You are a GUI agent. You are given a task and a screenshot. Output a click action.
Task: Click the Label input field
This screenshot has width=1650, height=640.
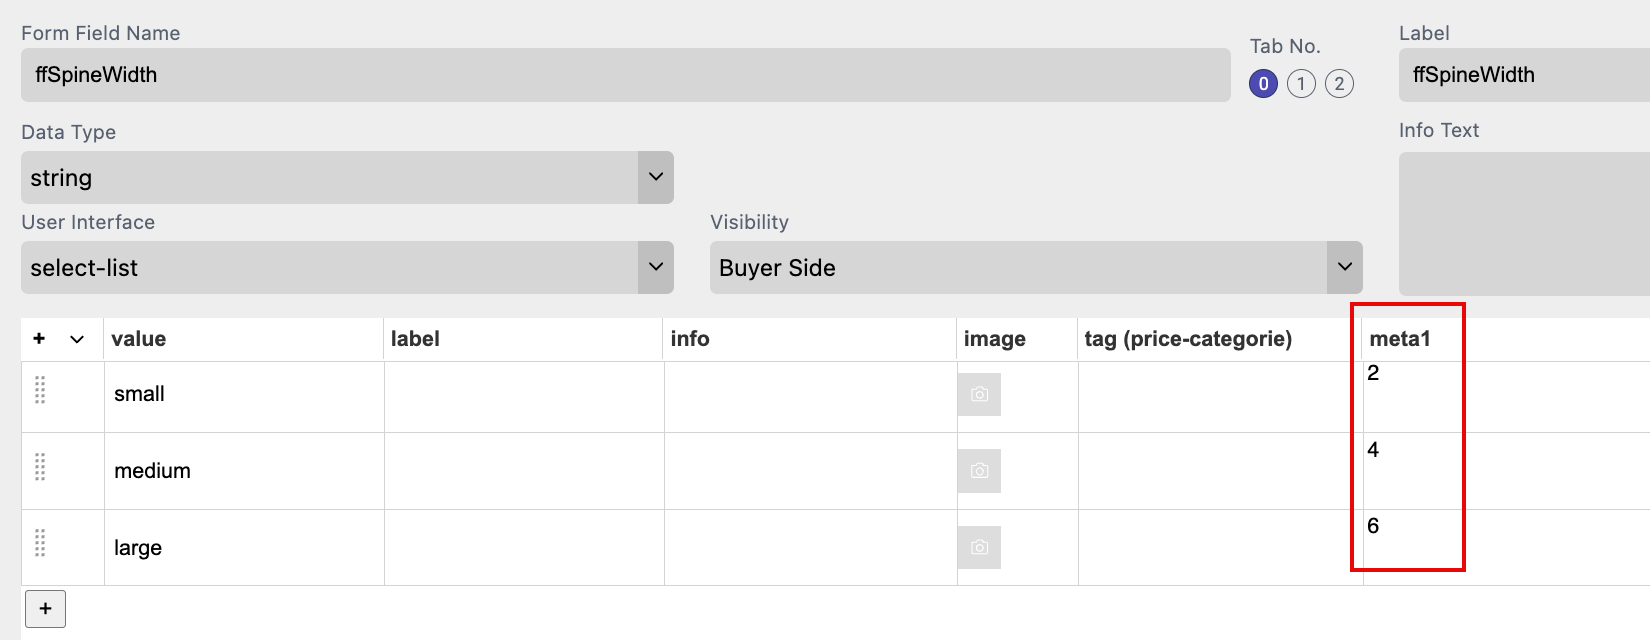[1524, 75]
